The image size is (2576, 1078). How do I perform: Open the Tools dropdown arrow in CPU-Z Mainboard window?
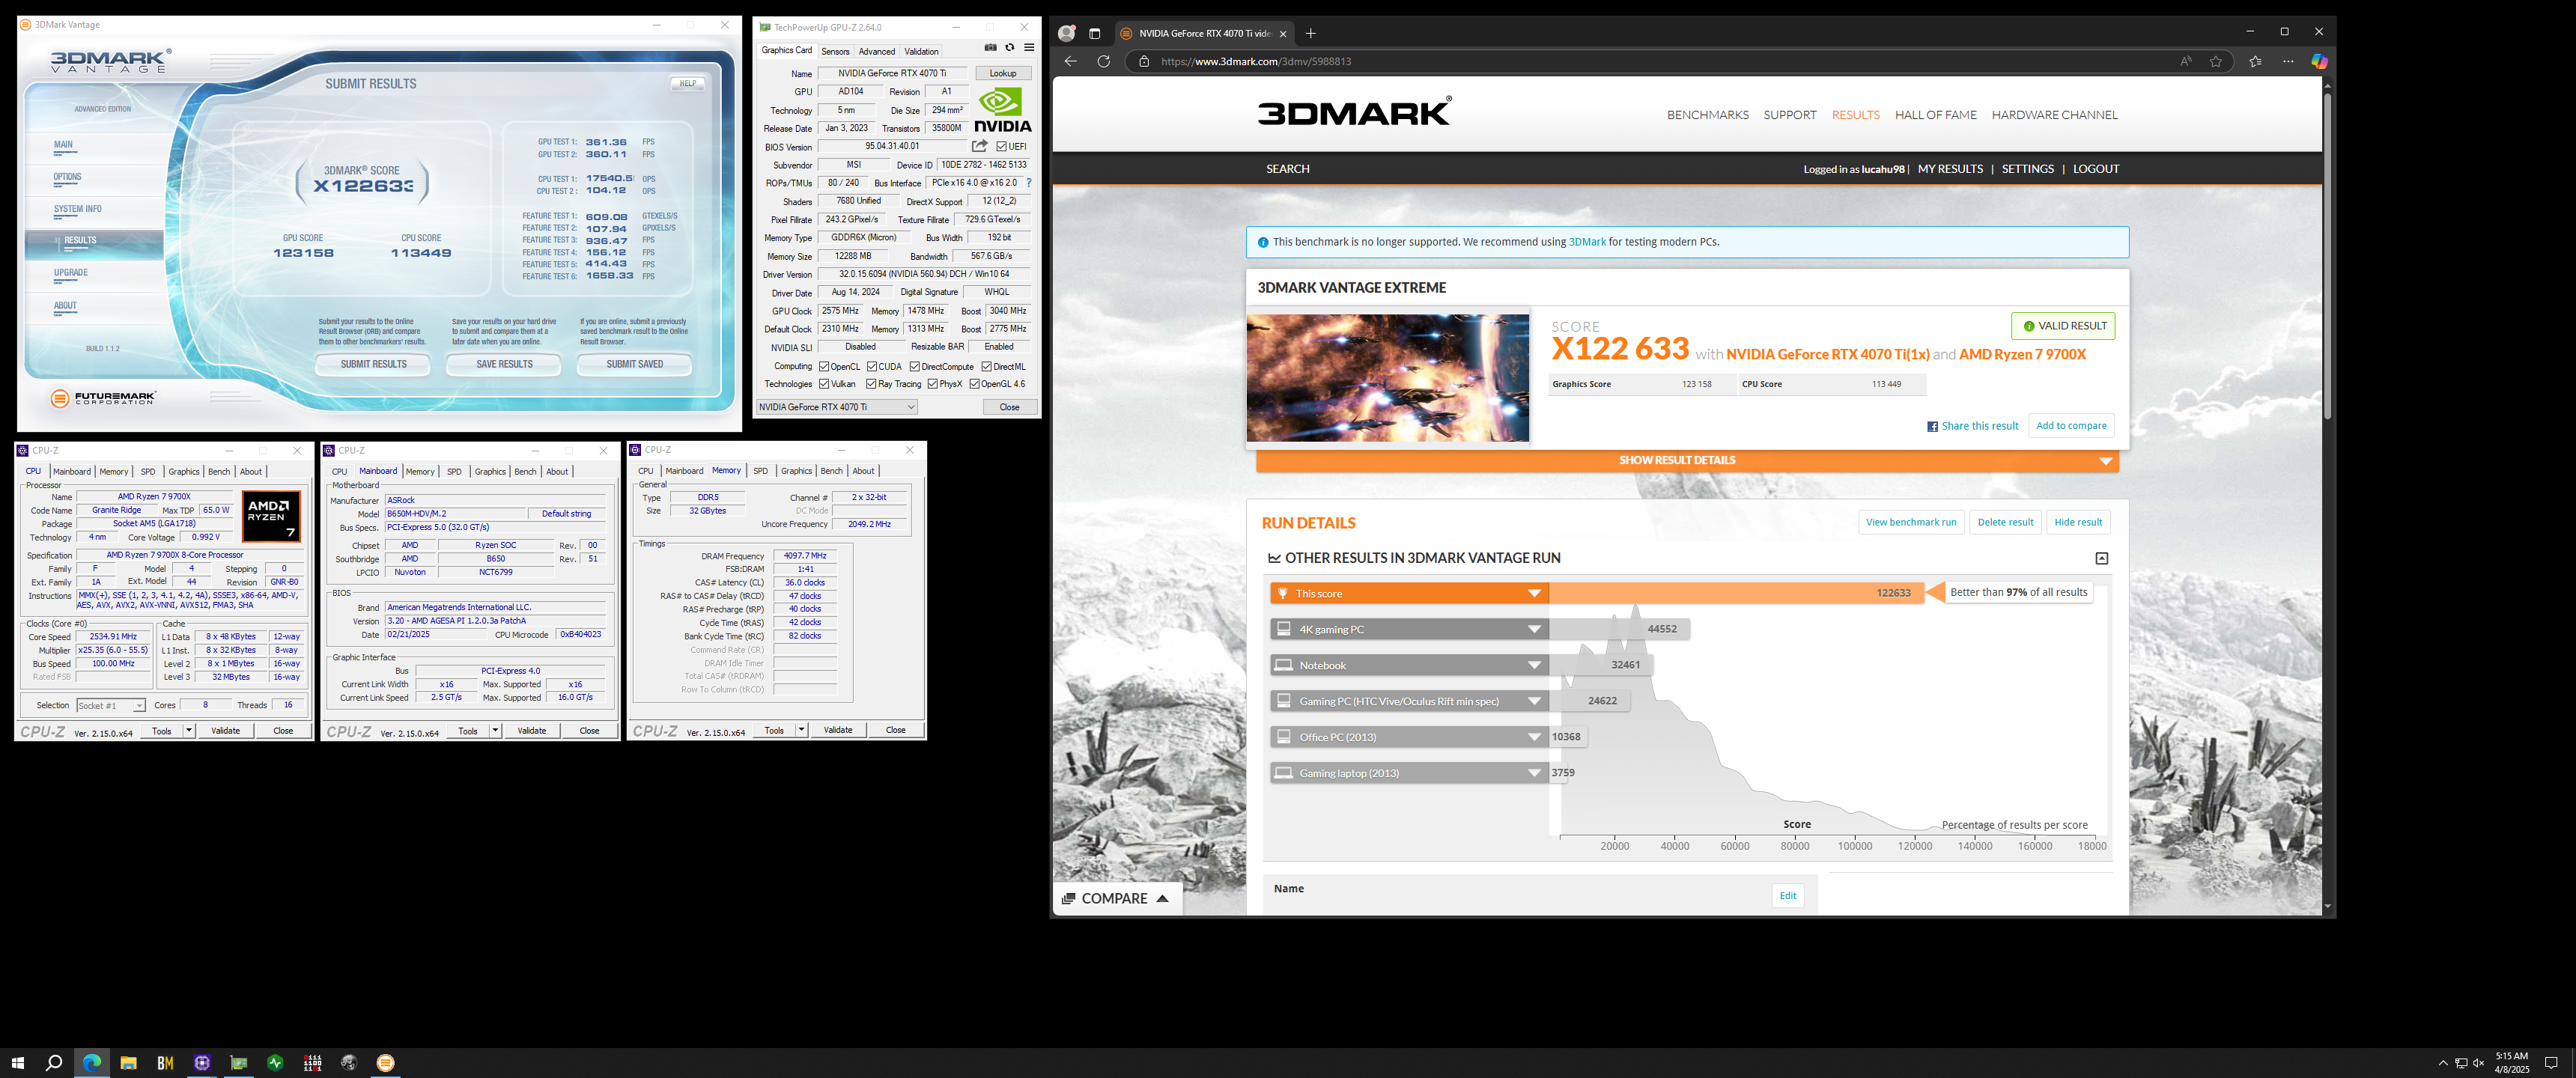click(x=495, y=731)
